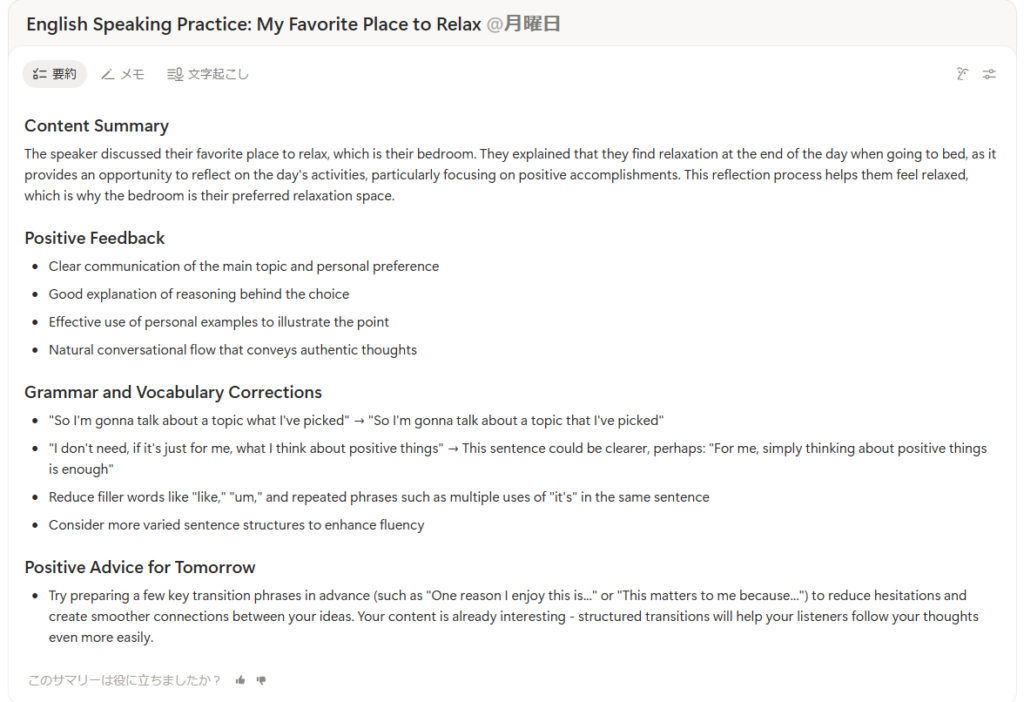Switch to the 要約 tab
The width and height of the screenshot is (1024, 702).
tap(55, 74)
